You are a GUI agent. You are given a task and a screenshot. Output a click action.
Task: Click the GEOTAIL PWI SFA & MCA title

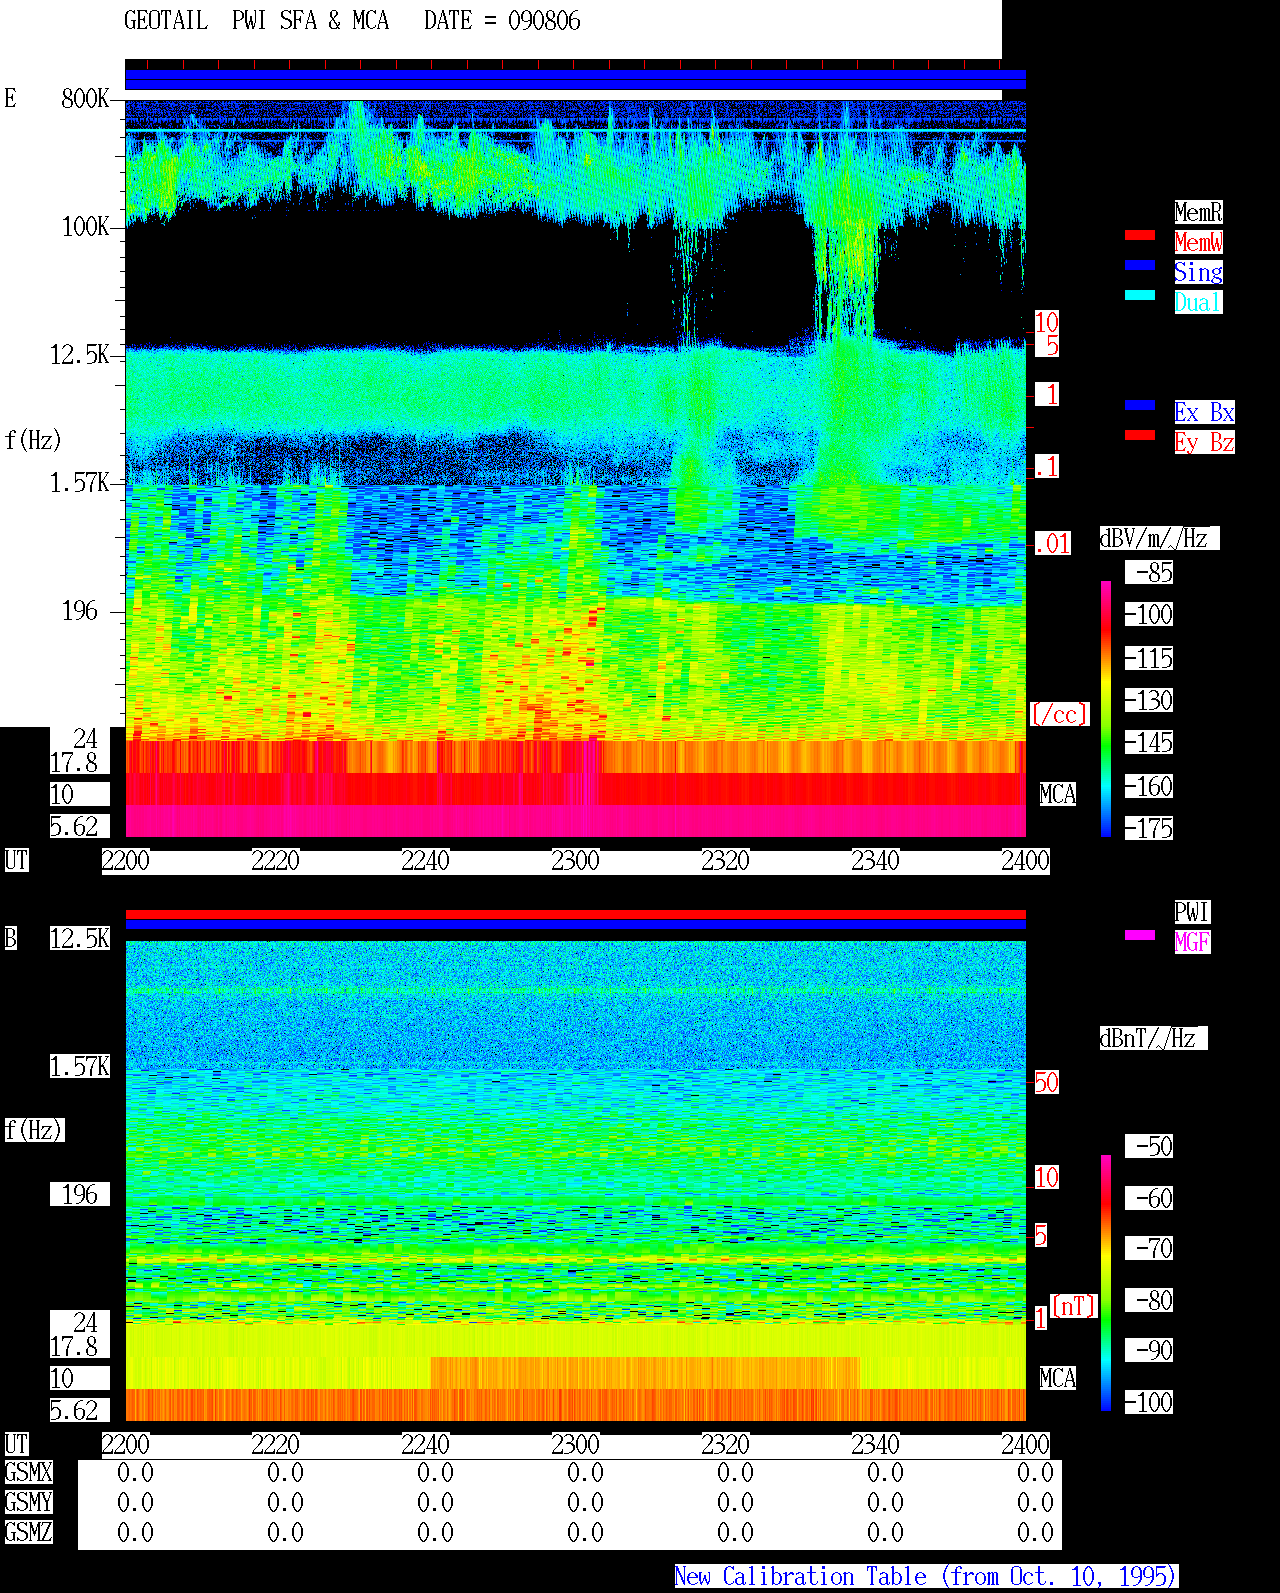(256, 21)
